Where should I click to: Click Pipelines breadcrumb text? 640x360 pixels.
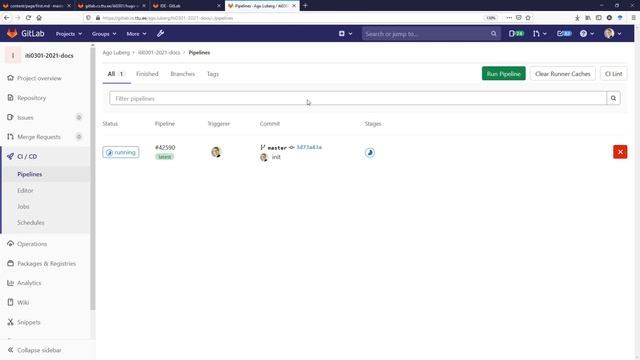[199, 53]
